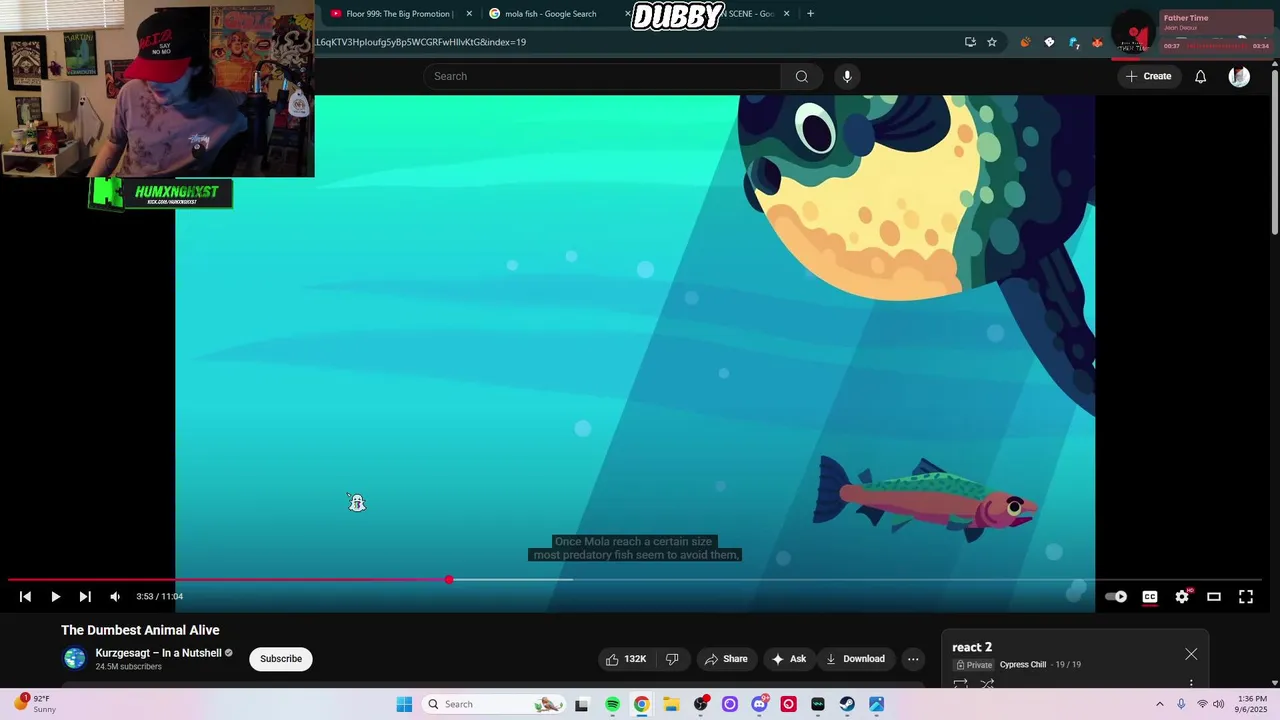Image resolution: width=1280 pixels, height=720 pixels.
Task: Click the Windows taskbar Search box
Action: point(494,704)
